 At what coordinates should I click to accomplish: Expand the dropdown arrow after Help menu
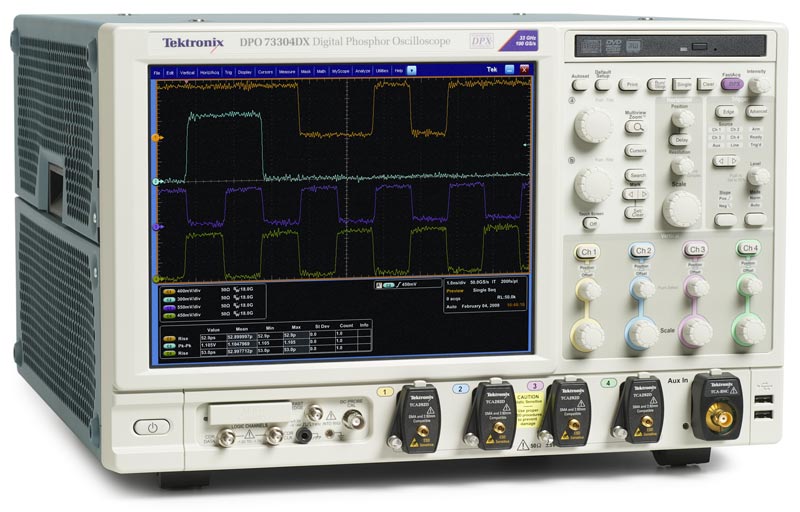(x=411, y=72)
